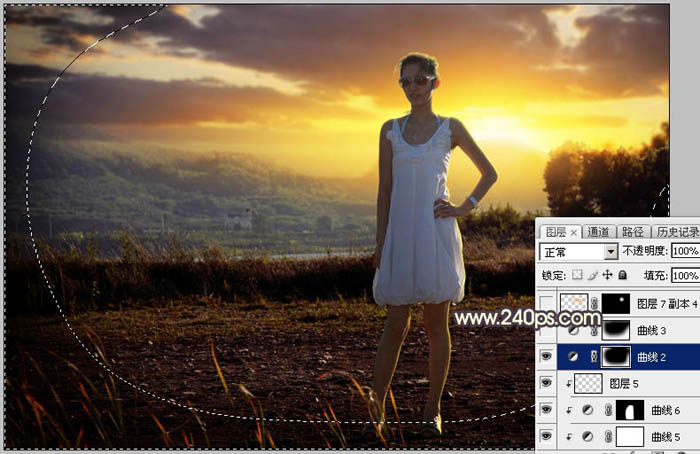Viewport: 700px width, 454px height.
Task: Toggle visibility of the 曲线 6 layer
Action: pyautogui.click(x=546, y=409)
